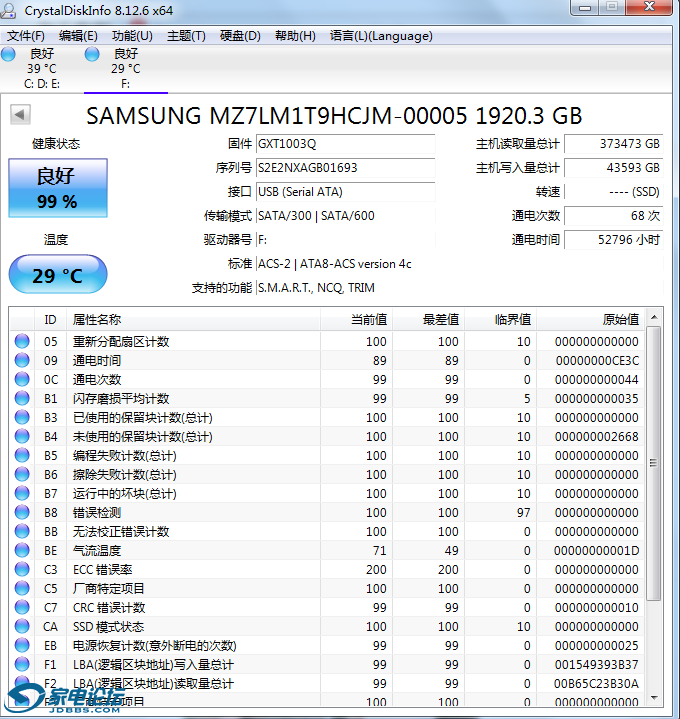Click the previous disk arrow button

tap(20, 114)
